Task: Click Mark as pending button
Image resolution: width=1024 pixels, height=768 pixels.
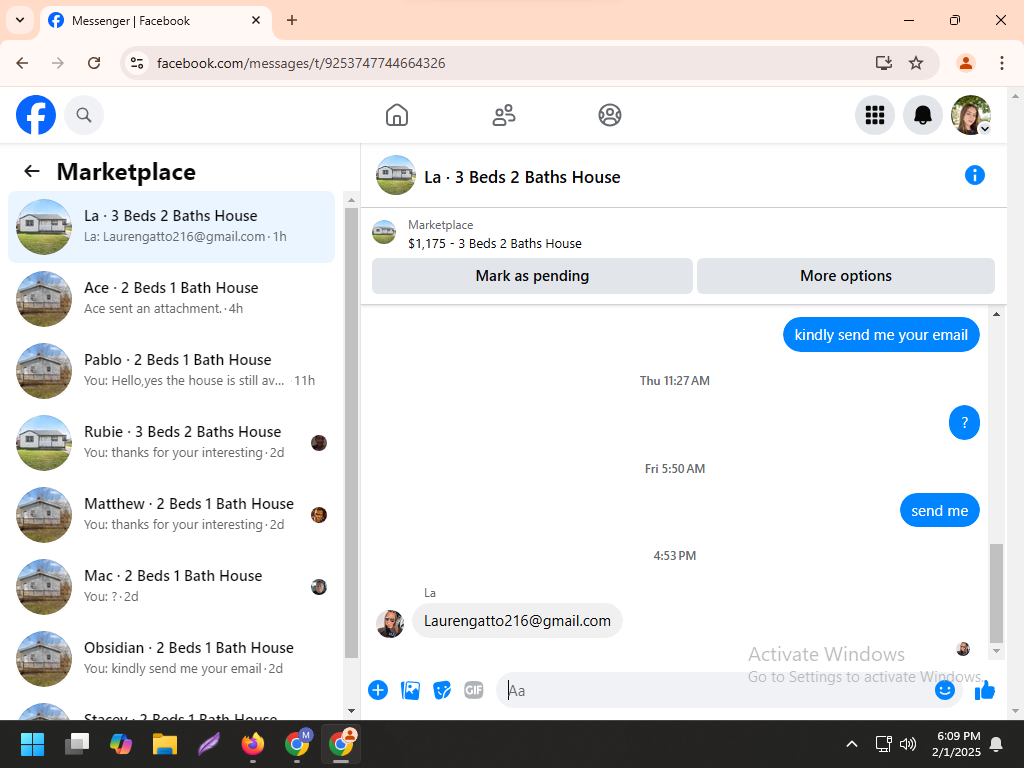Action: [532, 276]
